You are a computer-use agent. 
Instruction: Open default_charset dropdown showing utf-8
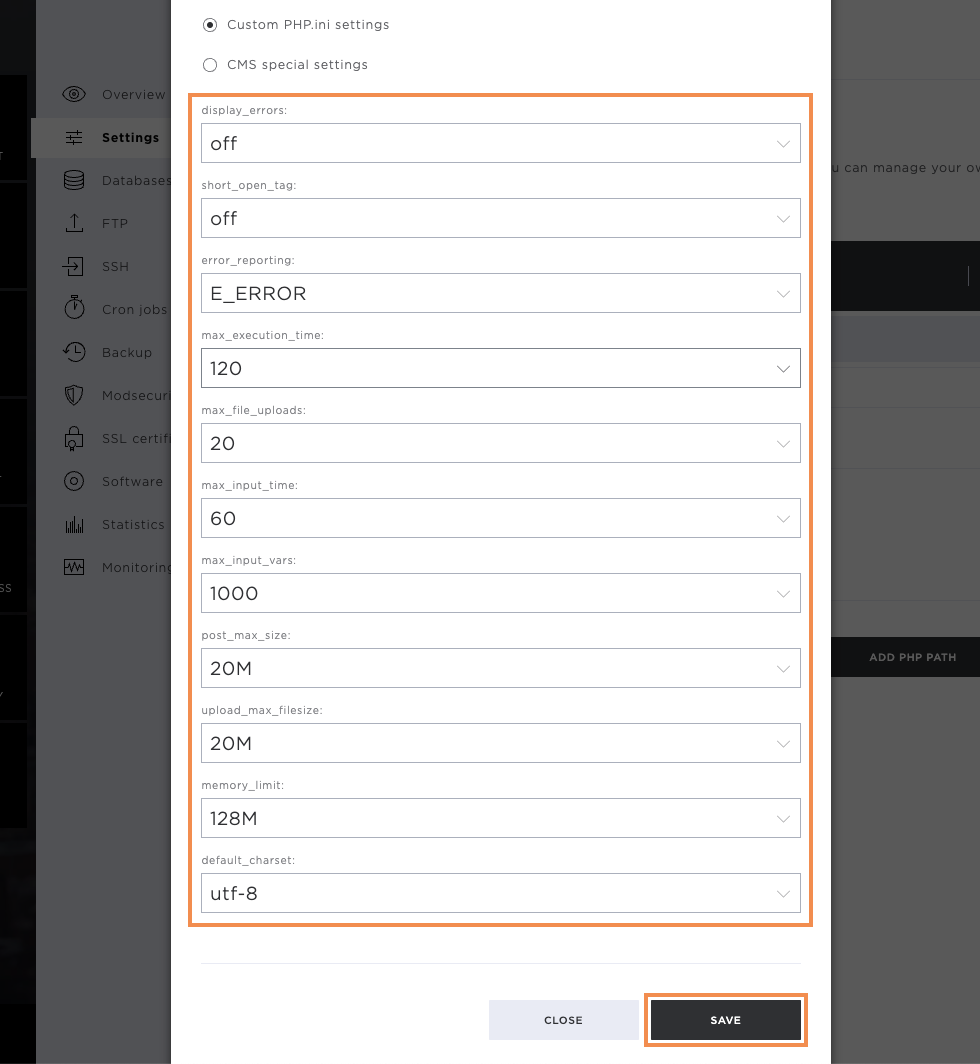[x=501, y=893]
